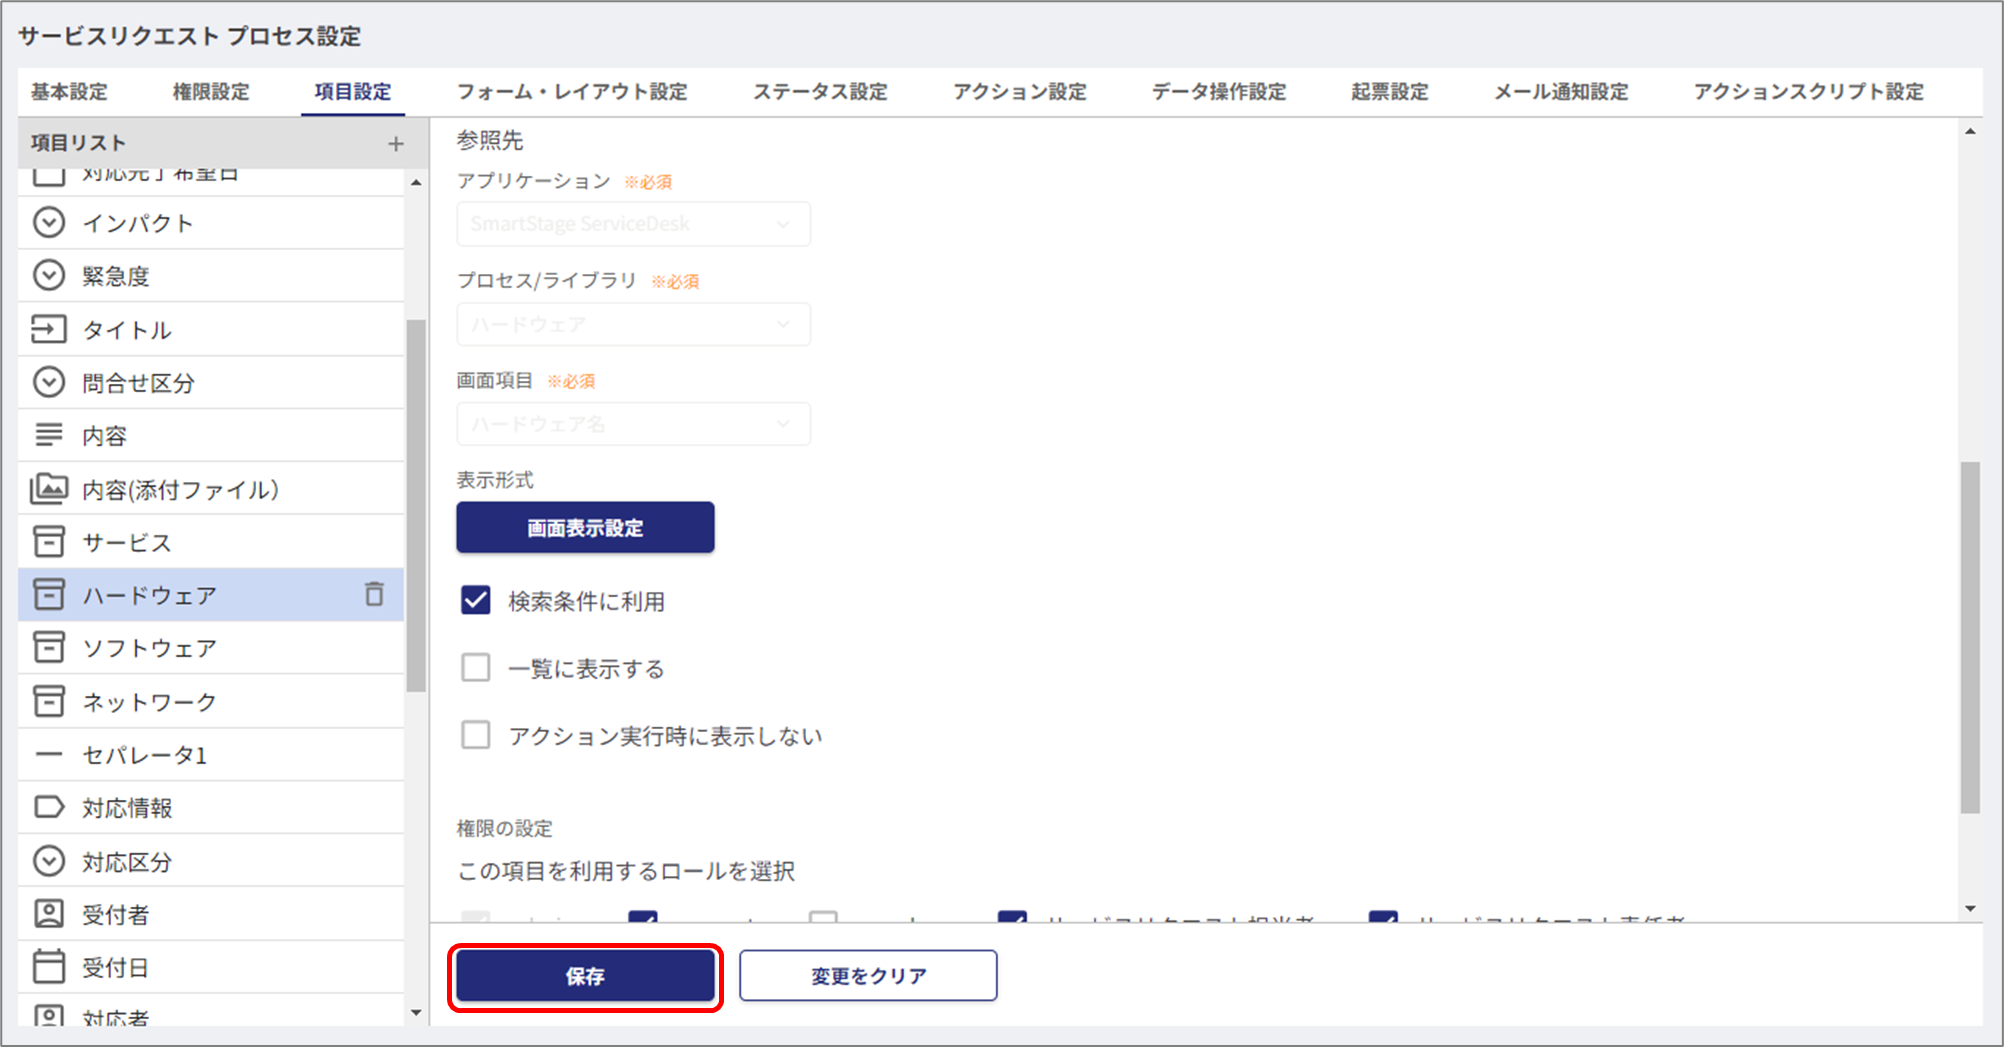Image resolution: width=2004 pixels, height=1047 pixels.
Task: Click the 内容(添付ファイル) image icon
Action: (x=49, y=489)
